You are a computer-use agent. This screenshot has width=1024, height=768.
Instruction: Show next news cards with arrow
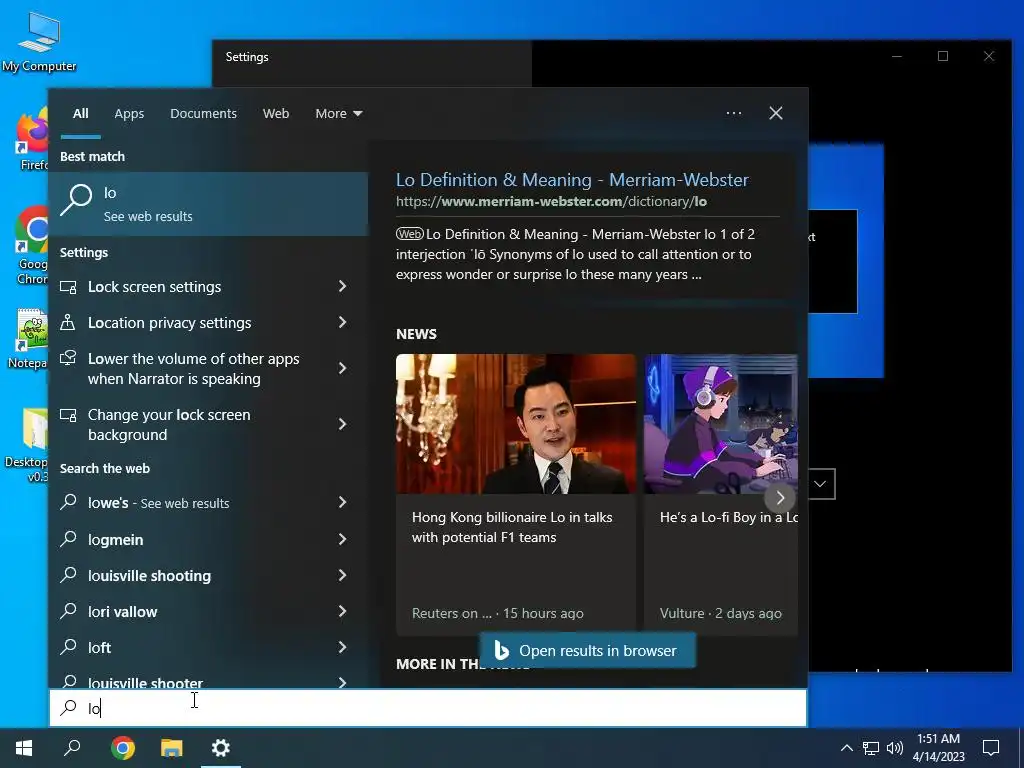tap(780, 498)
